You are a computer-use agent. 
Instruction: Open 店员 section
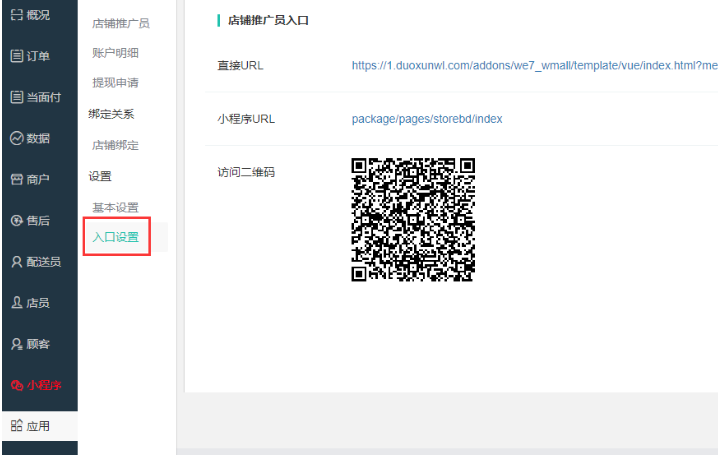click(38, 303)
